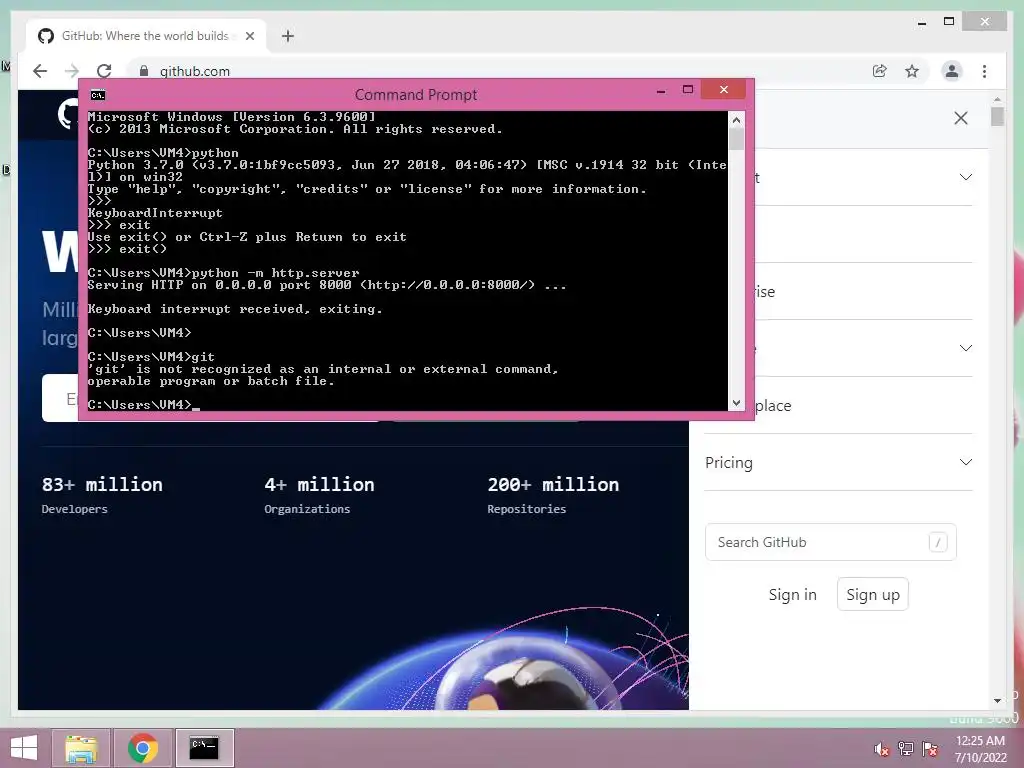The height and width of the screenshot is (768, 1024).
Task: Switch to Chrome in the taskbar
Action: coord(143,748)
